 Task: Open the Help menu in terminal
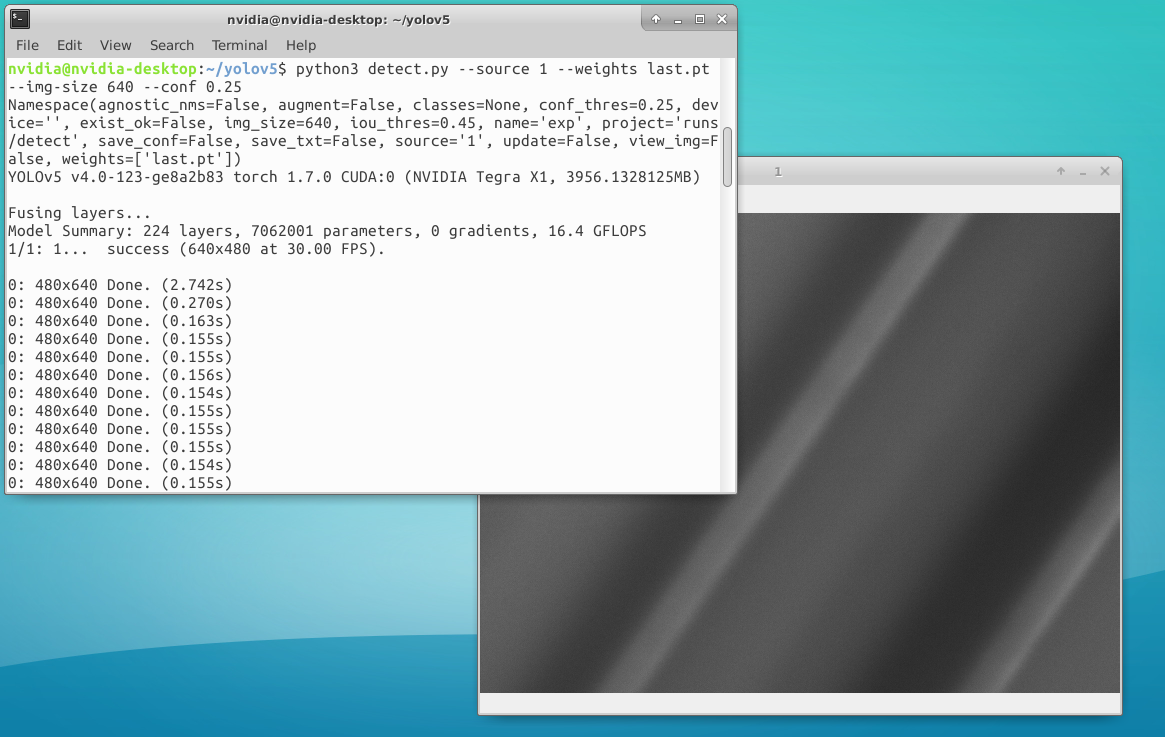pyautogui.click(x=301, y=45)
